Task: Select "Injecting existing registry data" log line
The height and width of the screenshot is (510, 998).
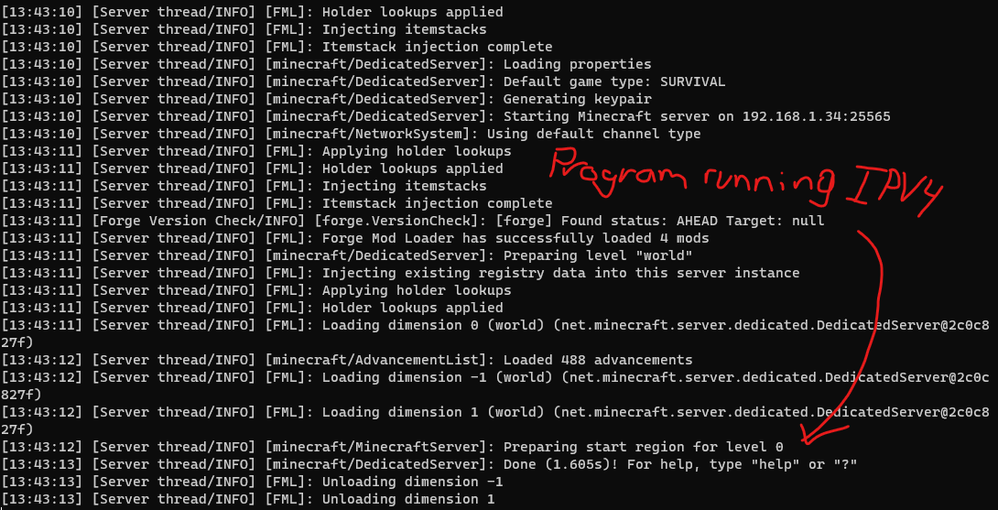Action: click(400, 273)
